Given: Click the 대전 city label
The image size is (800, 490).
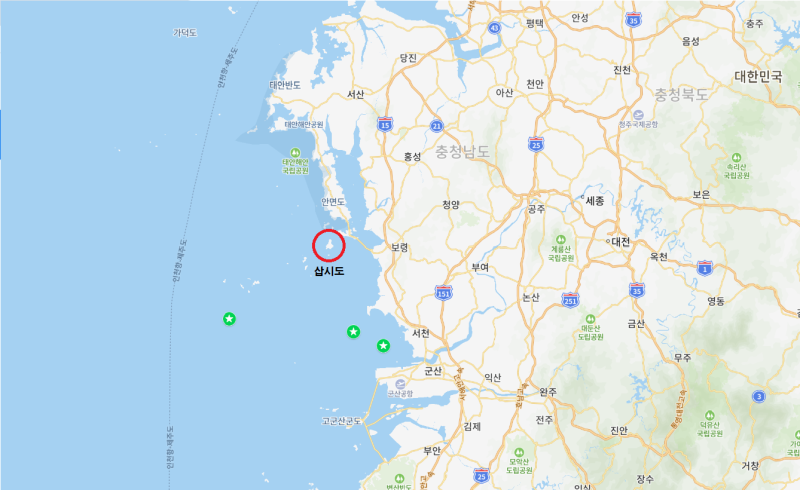Looking at the screenshot, I should coord(620,242).
